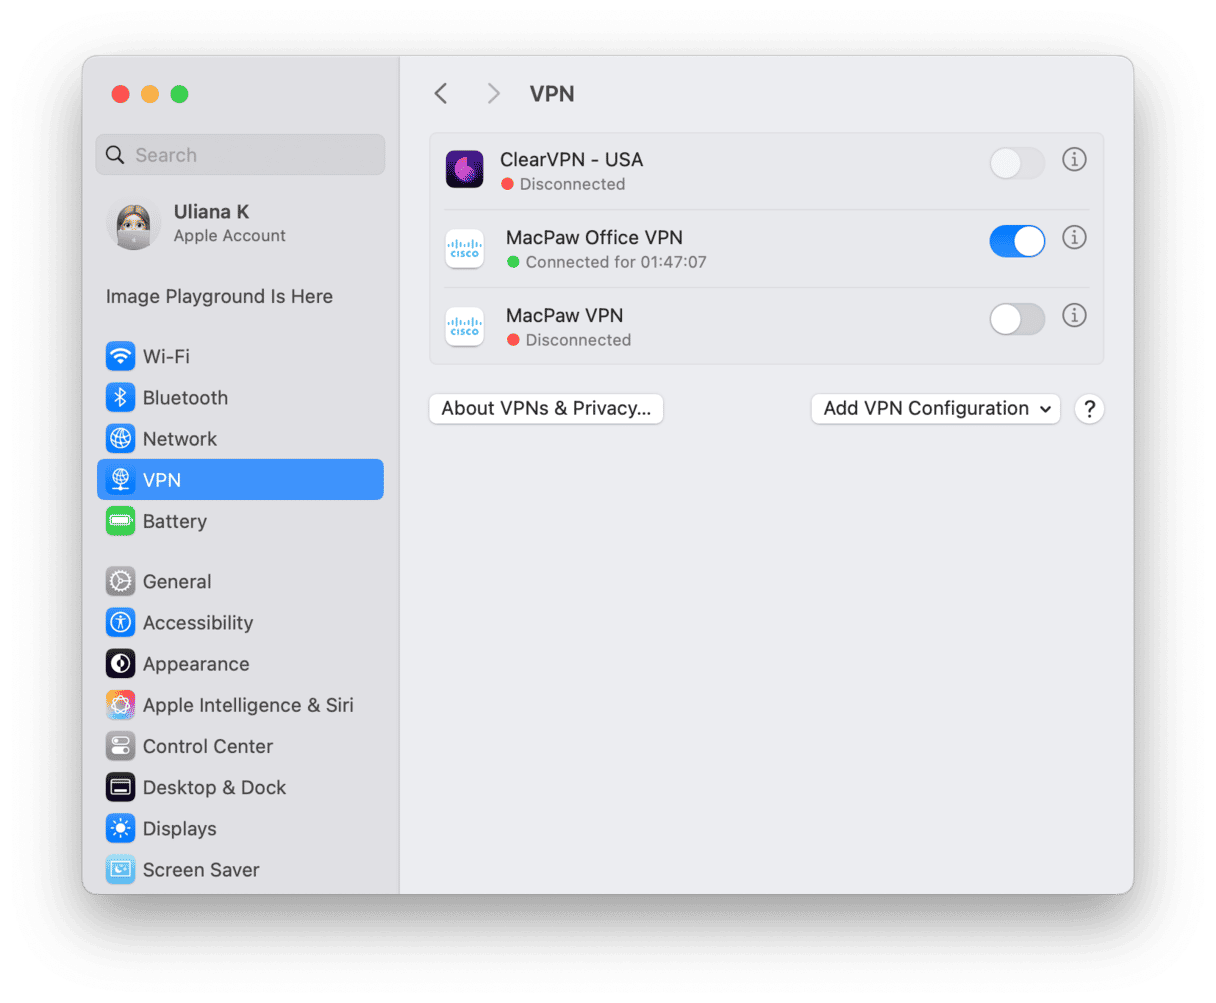Click the Bluetooth sidebar icon
1216x1003 pixels.
(120, 397)
